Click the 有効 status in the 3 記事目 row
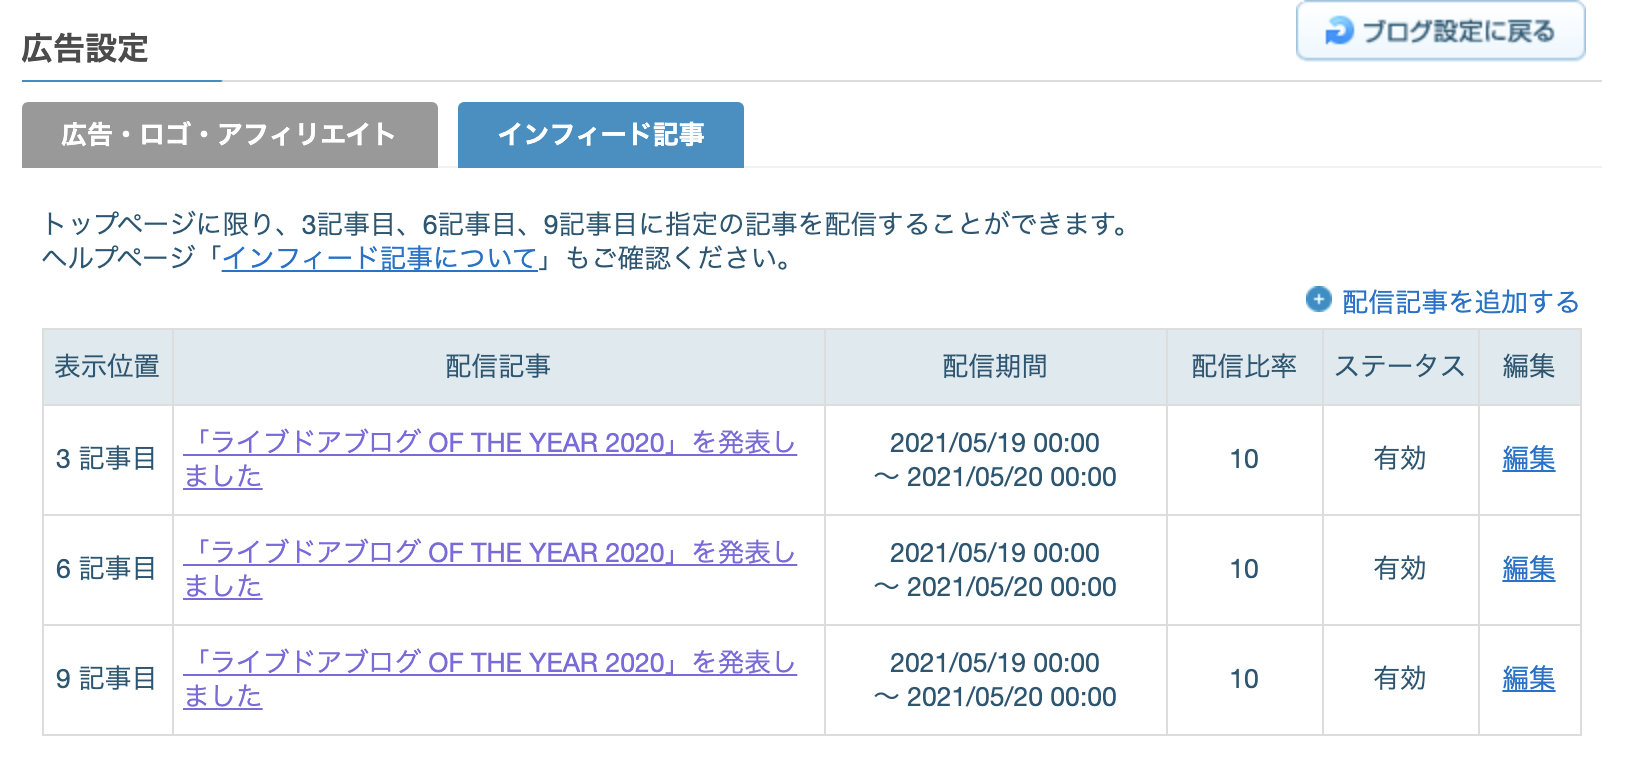This screenshot has height=782, width=1626. [1400, 459]
